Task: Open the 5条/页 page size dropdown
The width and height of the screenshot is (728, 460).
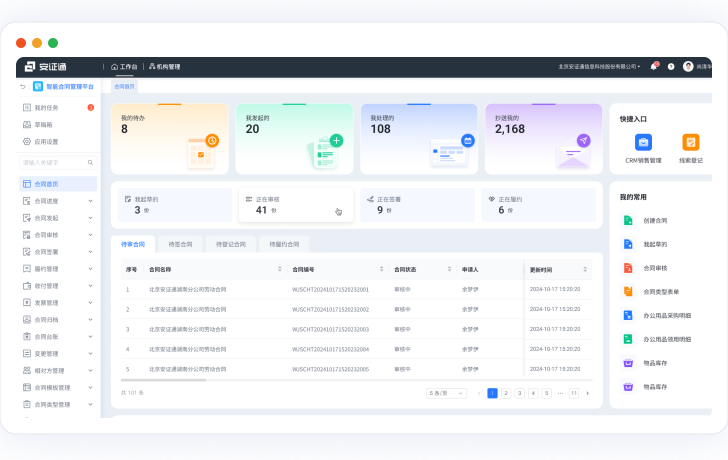Action: [x=446, y=393]
